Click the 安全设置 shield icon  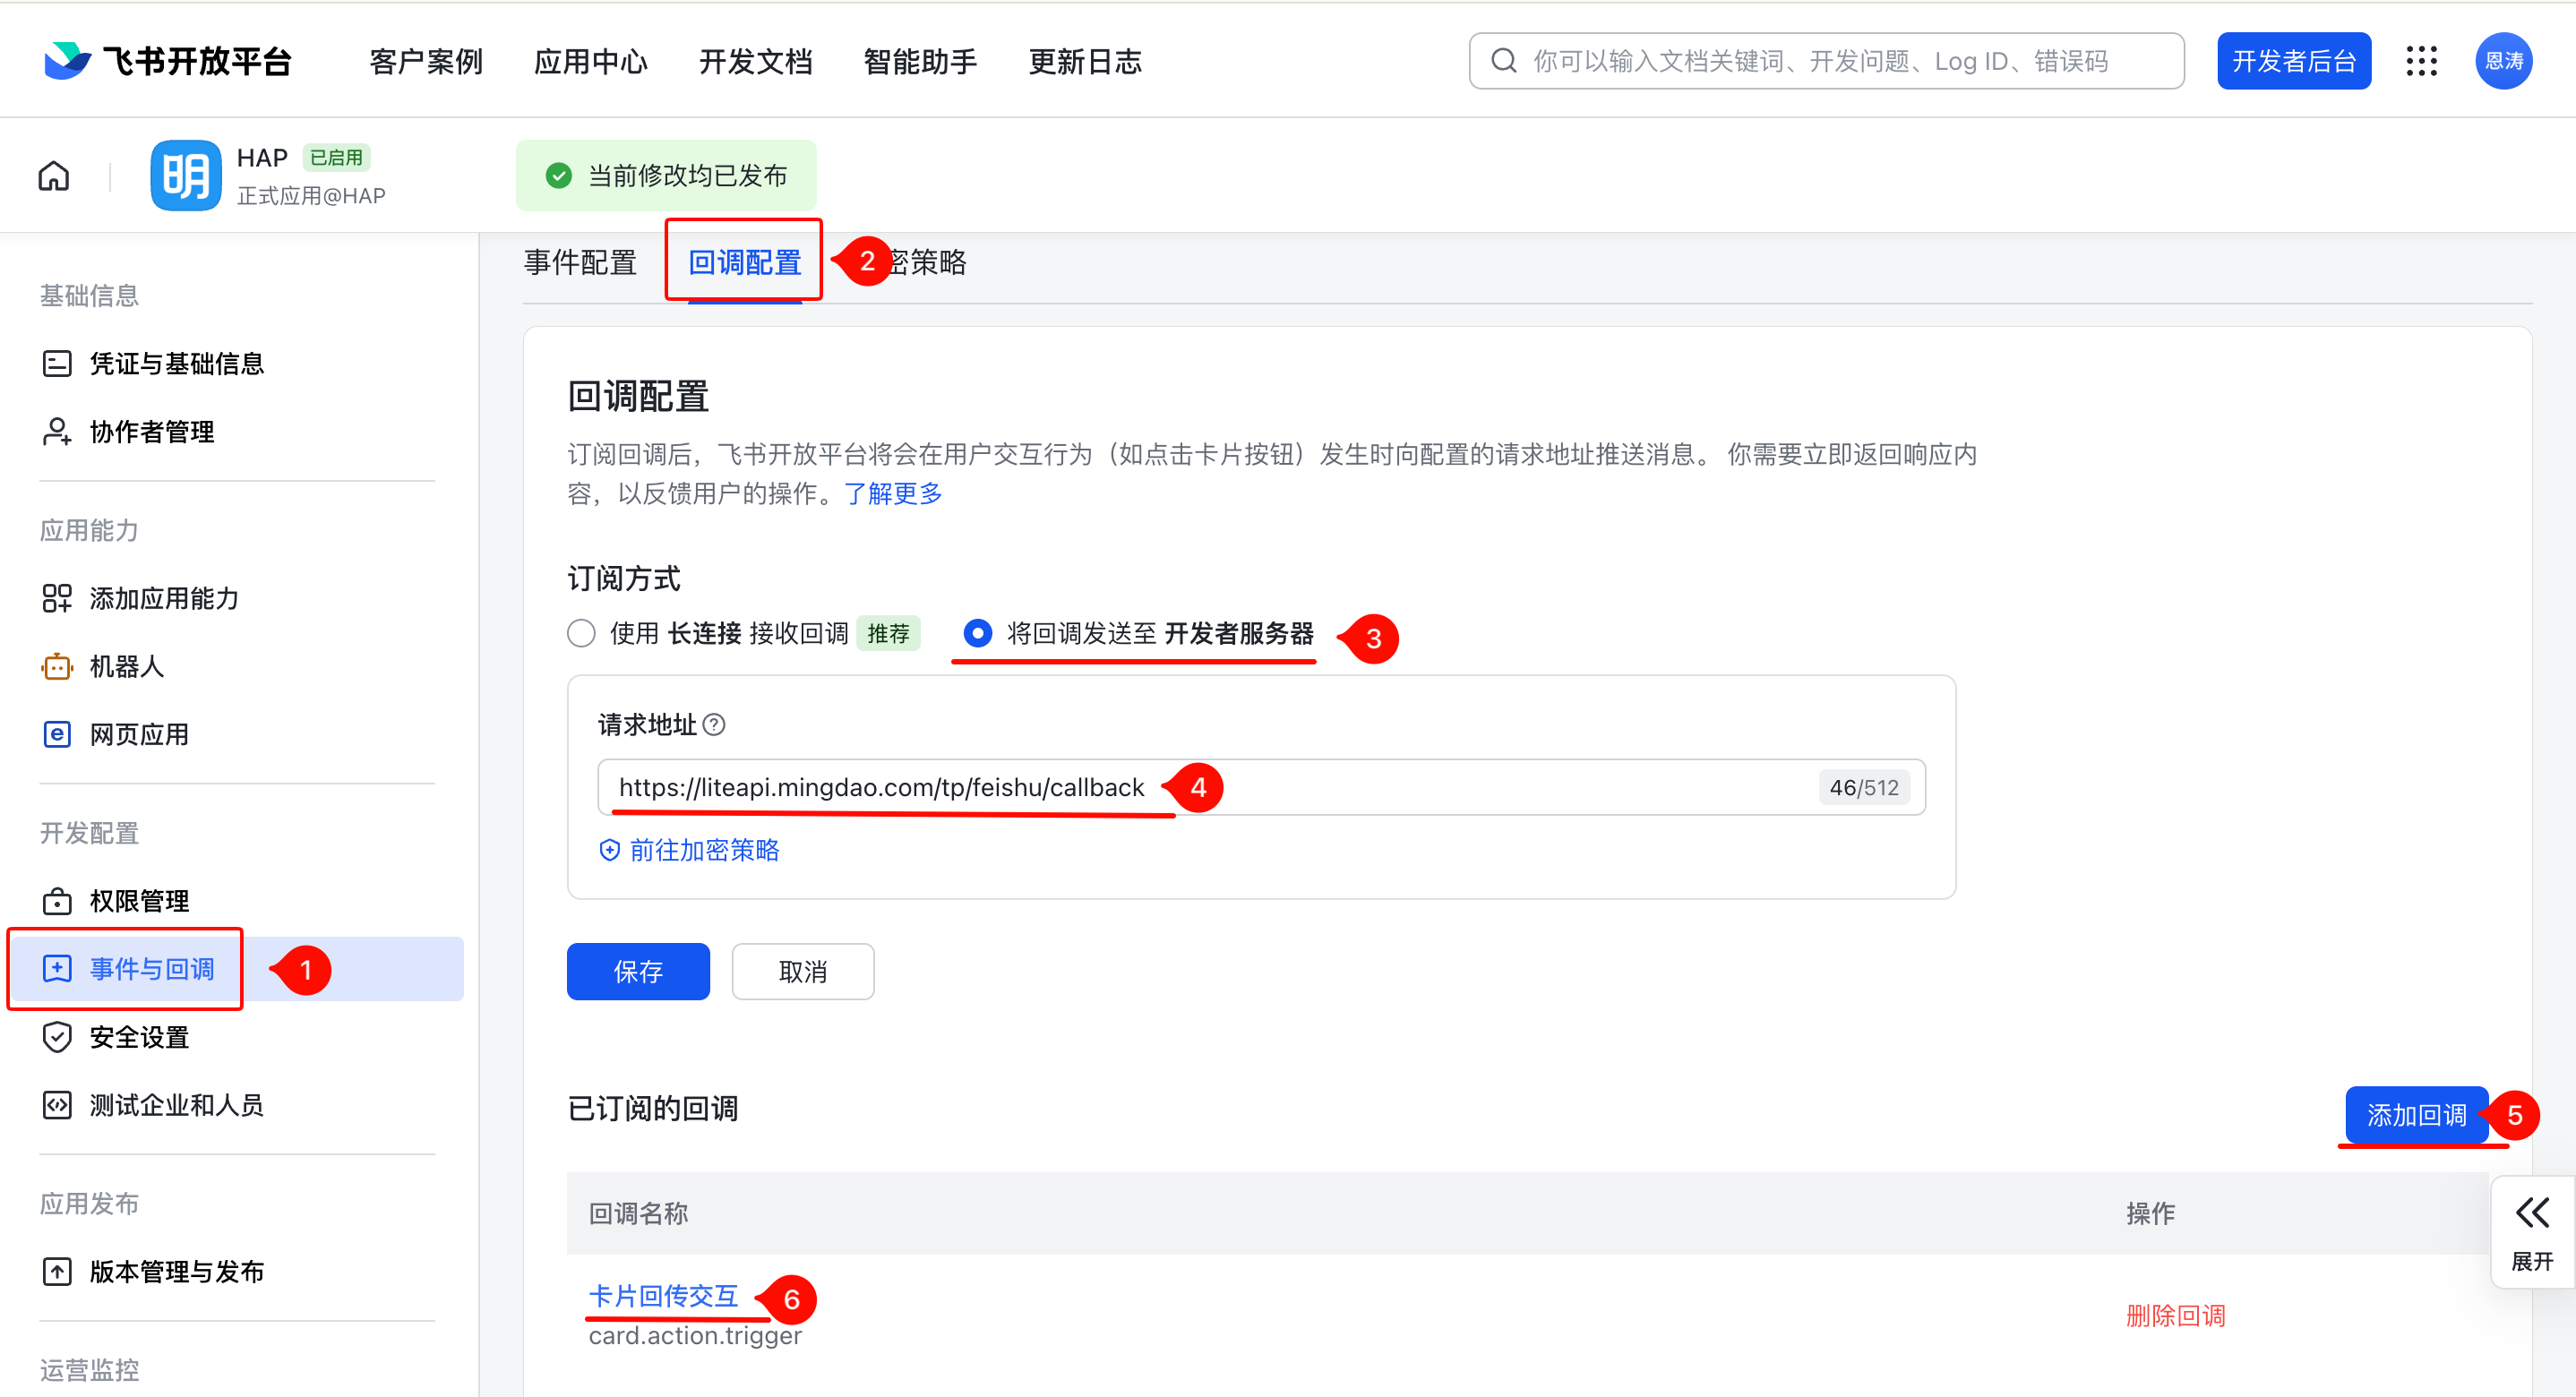[57, 1037]
